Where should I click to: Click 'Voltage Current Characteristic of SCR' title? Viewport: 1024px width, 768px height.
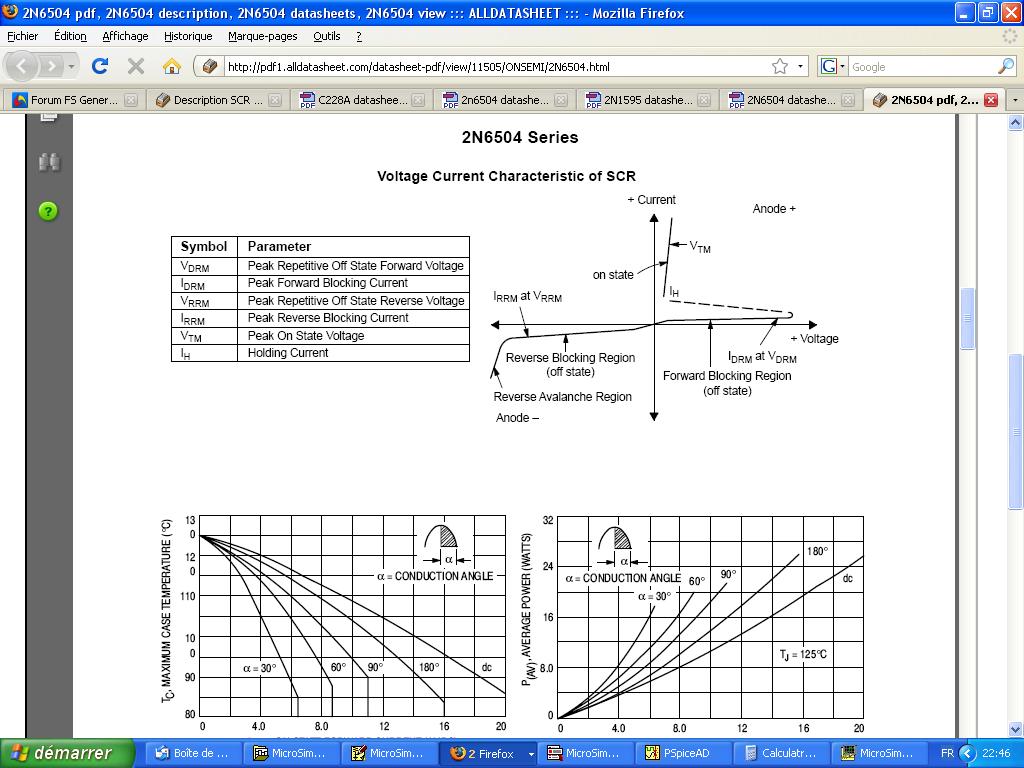(506, 176)
